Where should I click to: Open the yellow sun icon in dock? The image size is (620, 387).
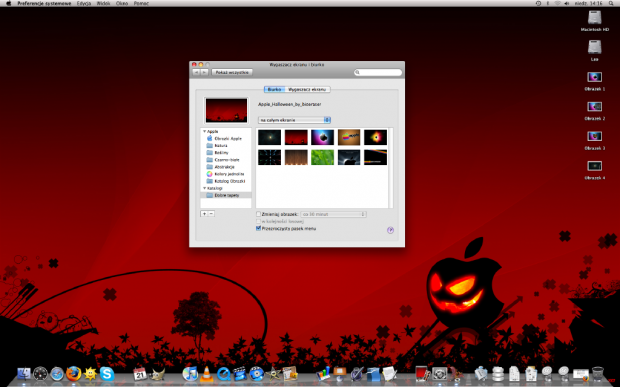point(90,374)
